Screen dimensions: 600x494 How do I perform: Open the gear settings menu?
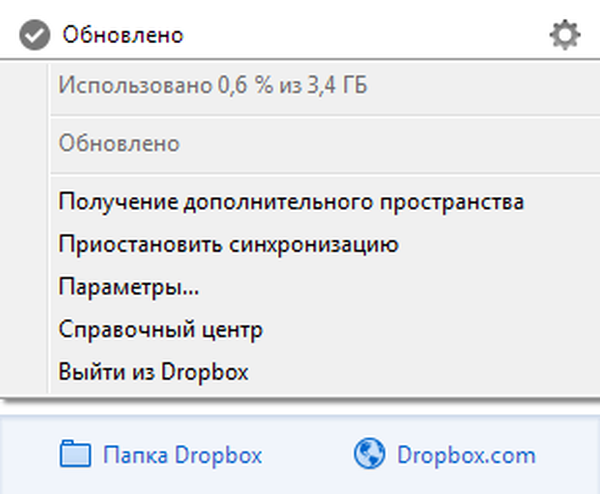[x=564, y=36]
